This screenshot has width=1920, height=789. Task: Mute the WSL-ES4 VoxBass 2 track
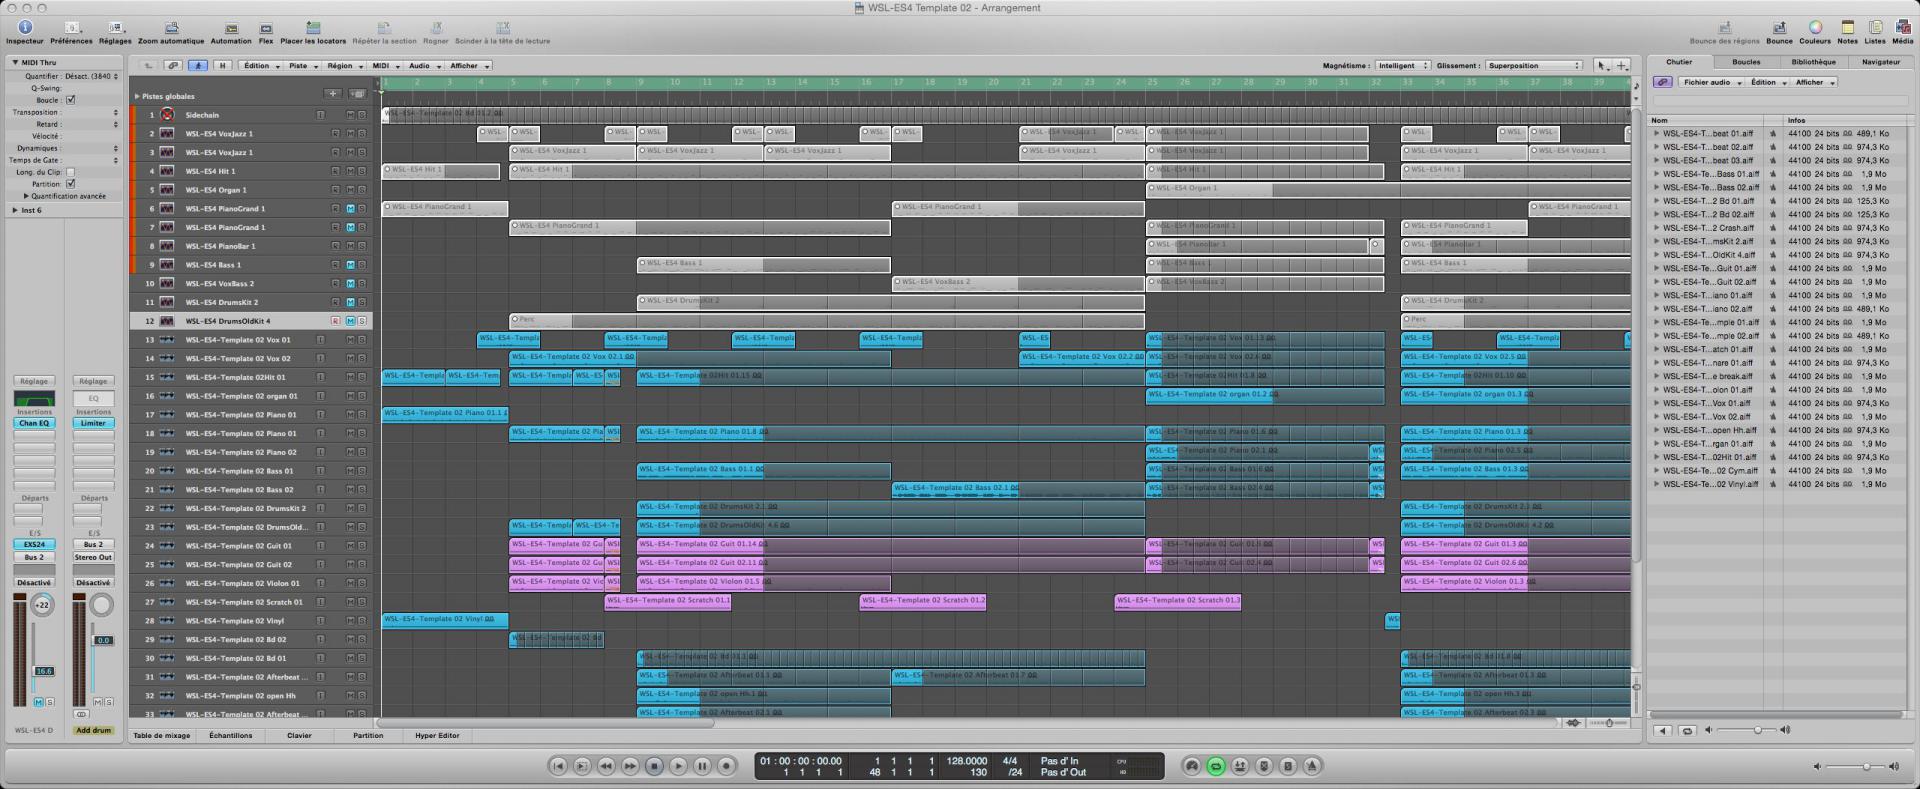click(350, 284)
